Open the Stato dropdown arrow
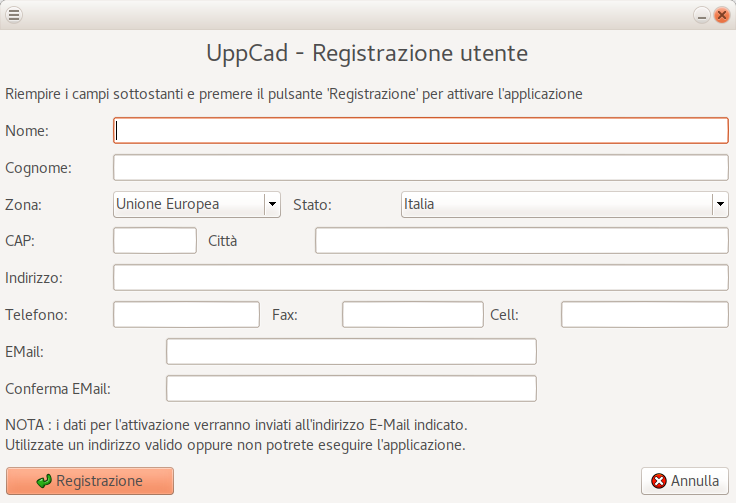The image size is (736, 503). [719, 204]
